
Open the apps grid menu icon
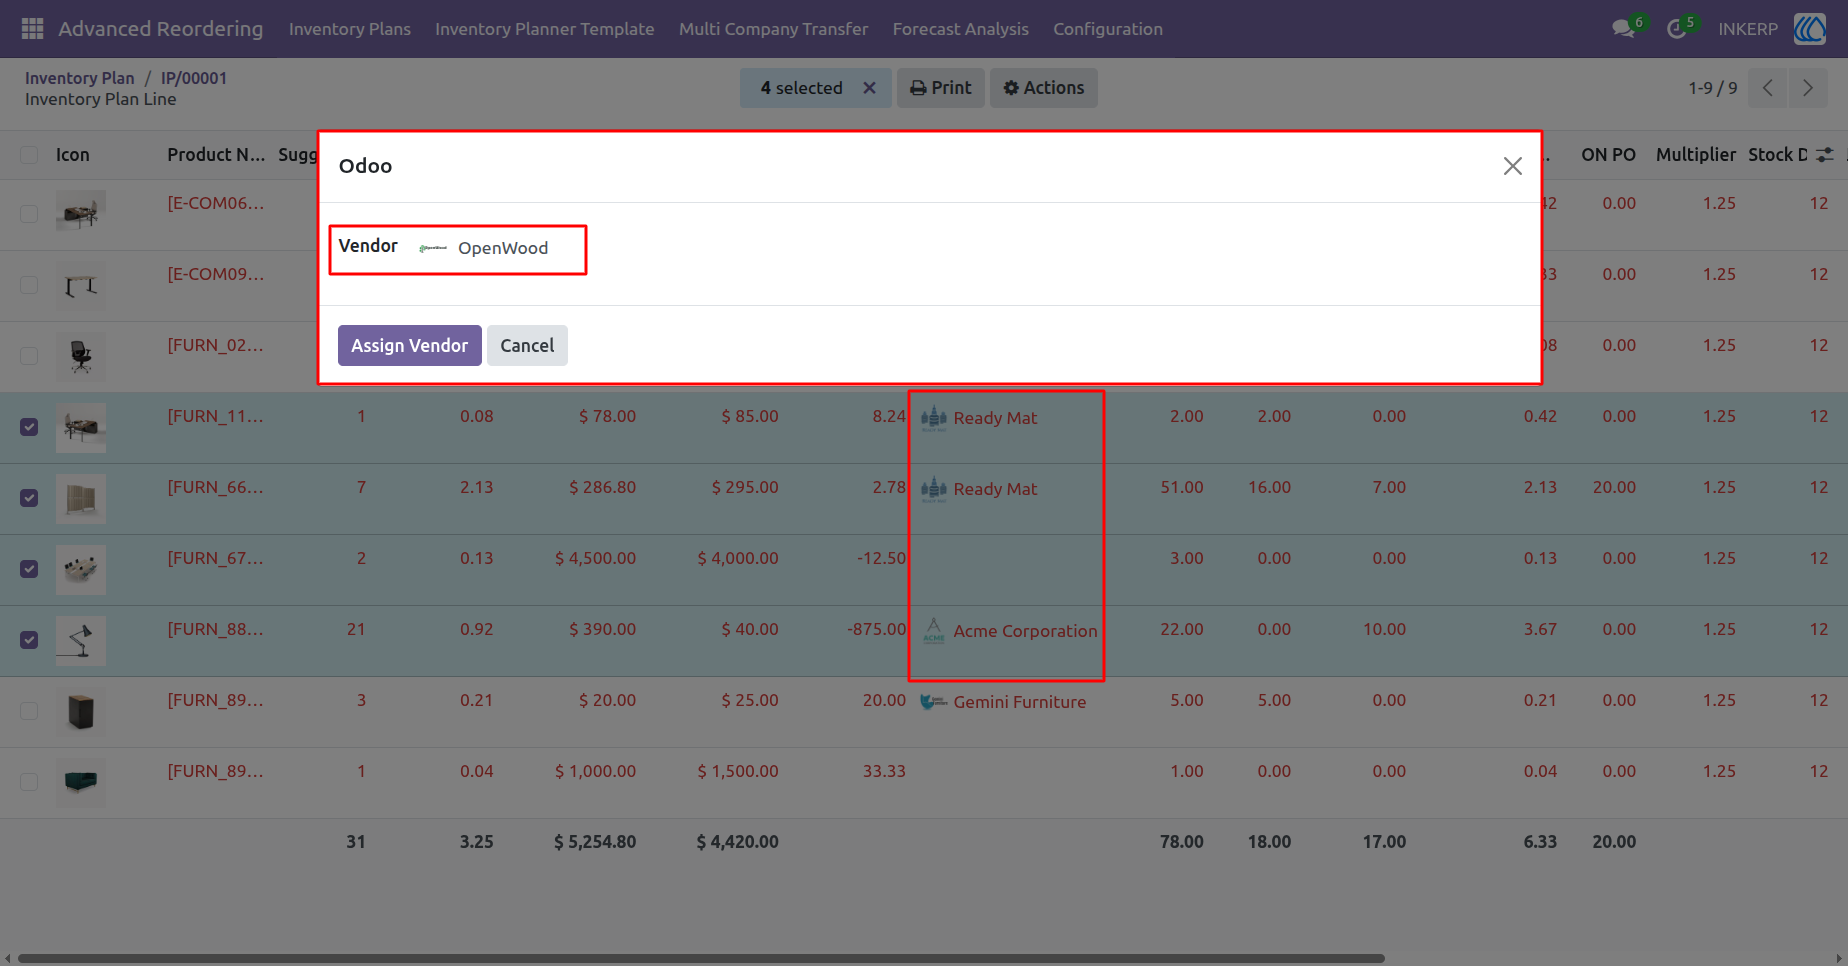point(32,29)
